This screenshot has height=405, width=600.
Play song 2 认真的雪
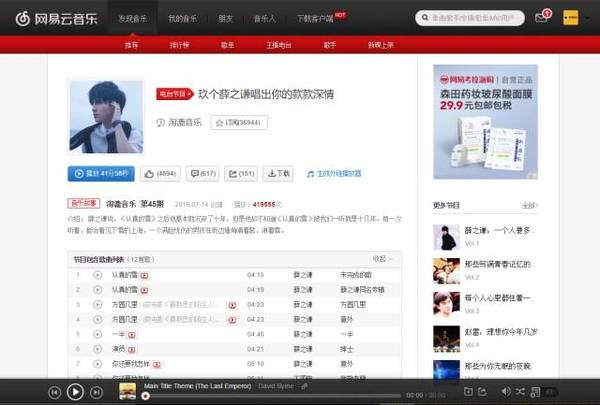pyautogui.click(x=98, y=290)
